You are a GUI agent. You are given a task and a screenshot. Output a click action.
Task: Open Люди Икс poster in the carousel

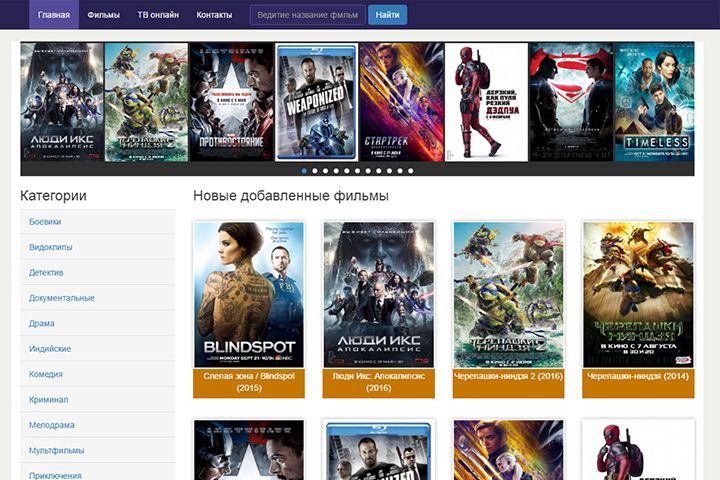point(62,102)
